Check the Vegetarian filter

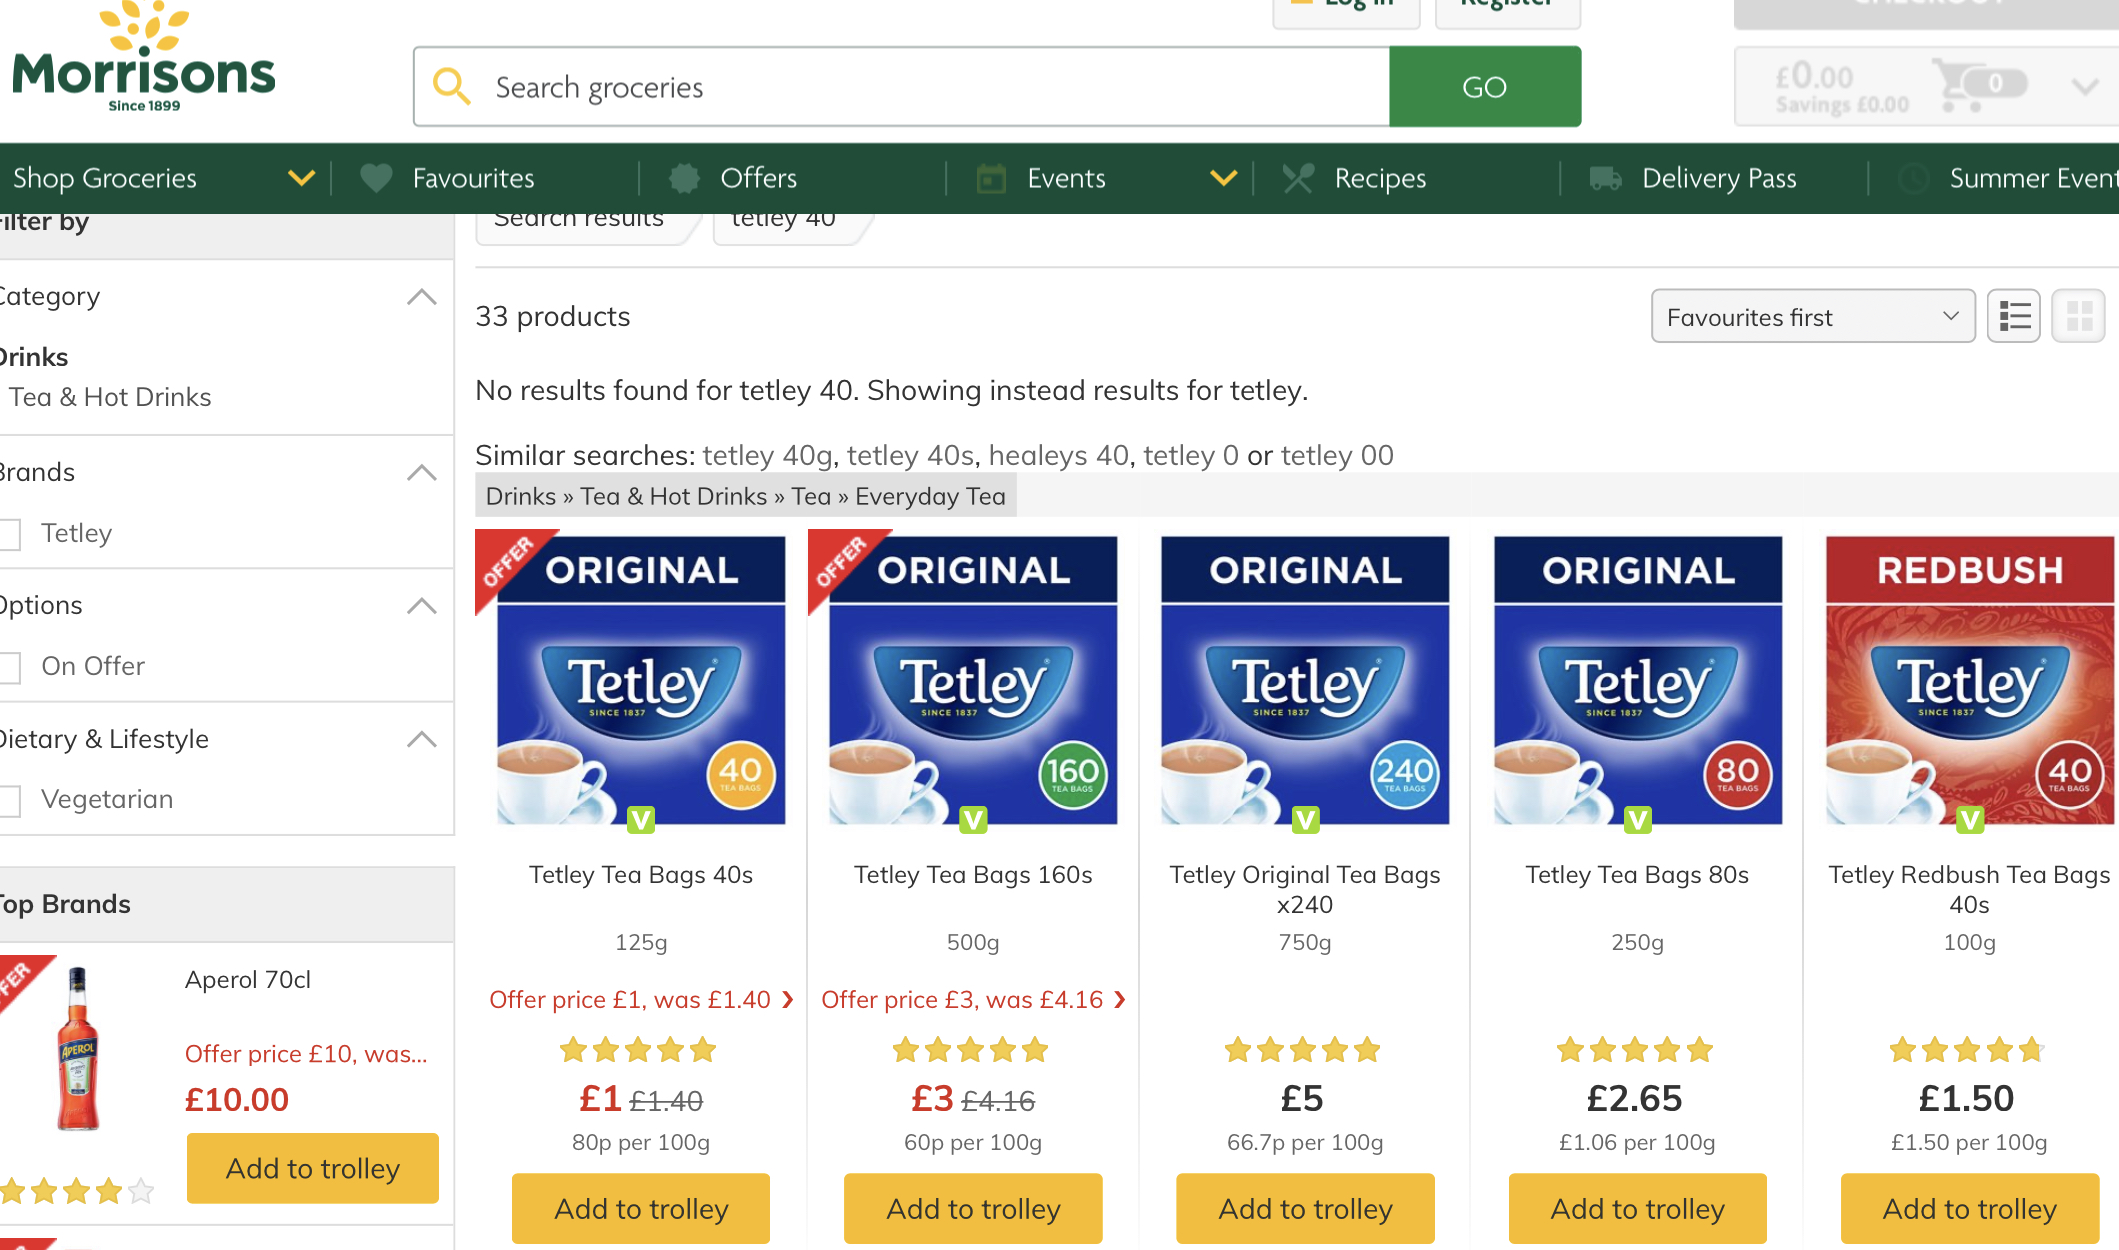click(x=10, y=800)
